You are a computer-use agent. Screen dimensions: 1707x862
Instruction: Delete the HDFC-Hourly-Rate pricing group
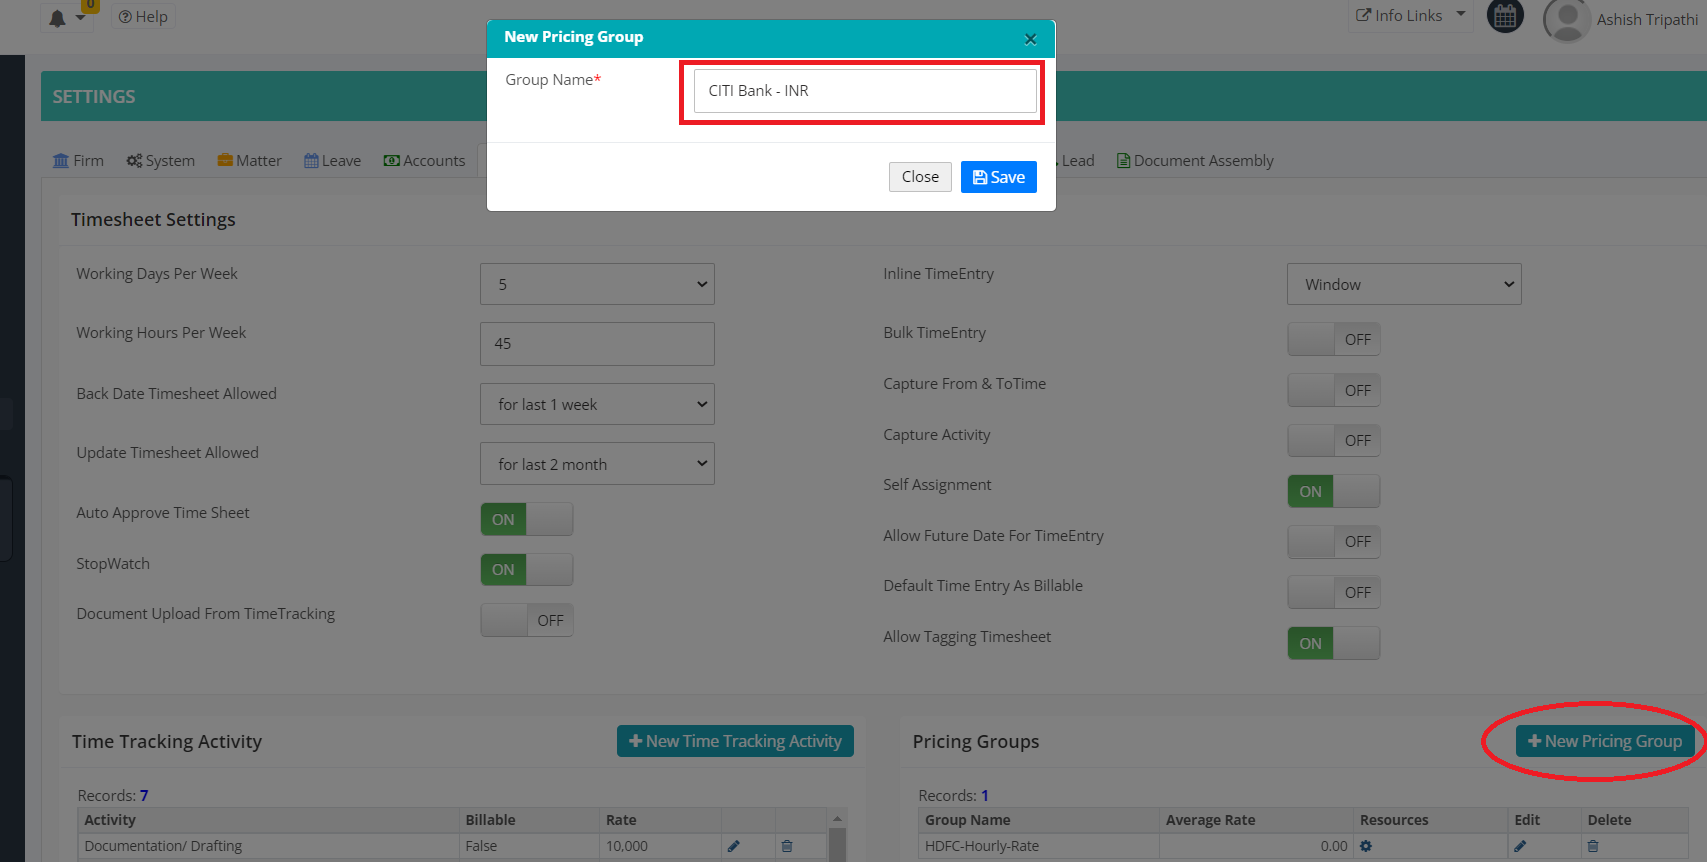1593,846
